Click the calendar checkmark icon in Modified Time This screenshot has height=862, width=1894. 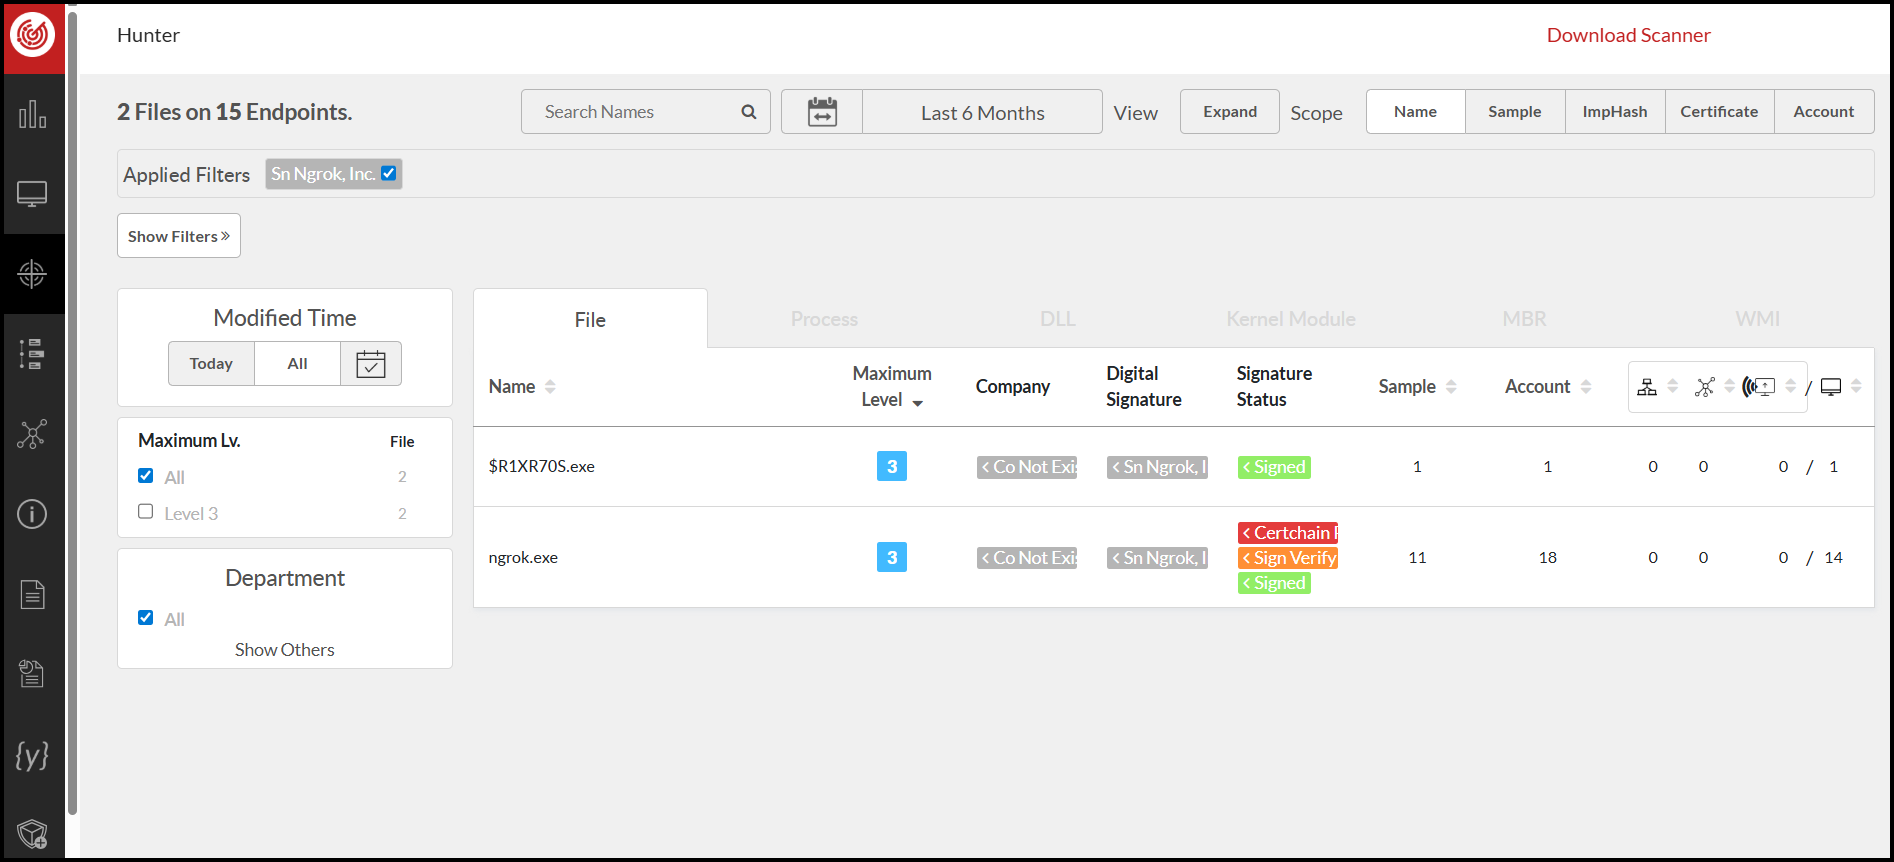point(371,364)
